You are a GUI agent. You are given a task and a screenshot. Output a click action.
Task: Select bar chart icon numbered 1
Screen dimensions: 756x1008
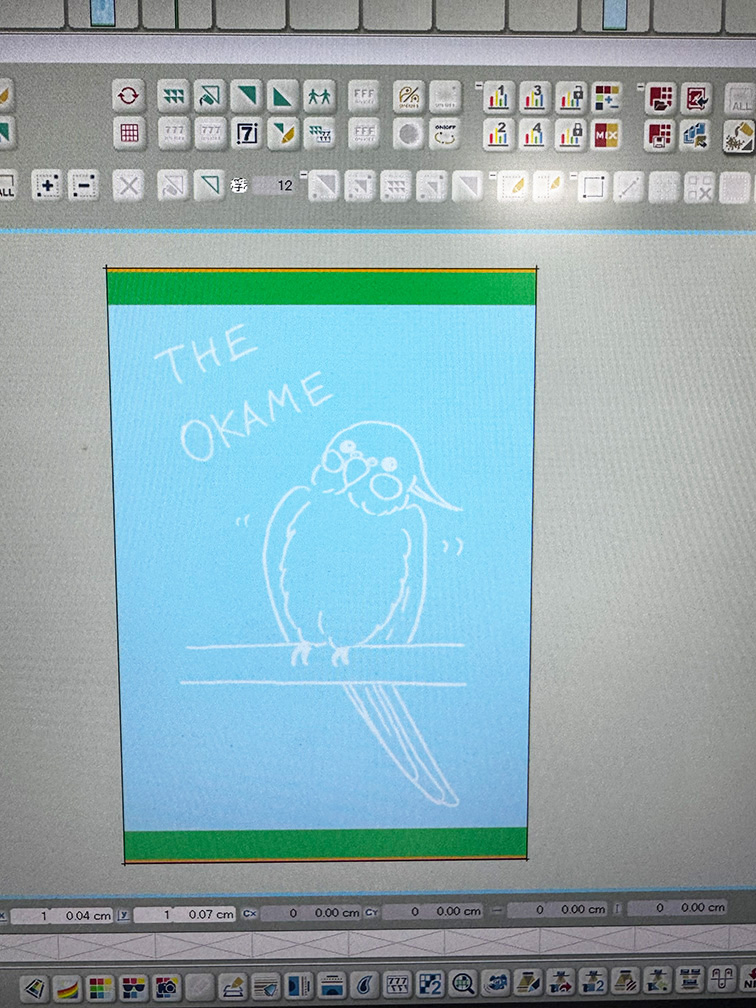(499, 97)
